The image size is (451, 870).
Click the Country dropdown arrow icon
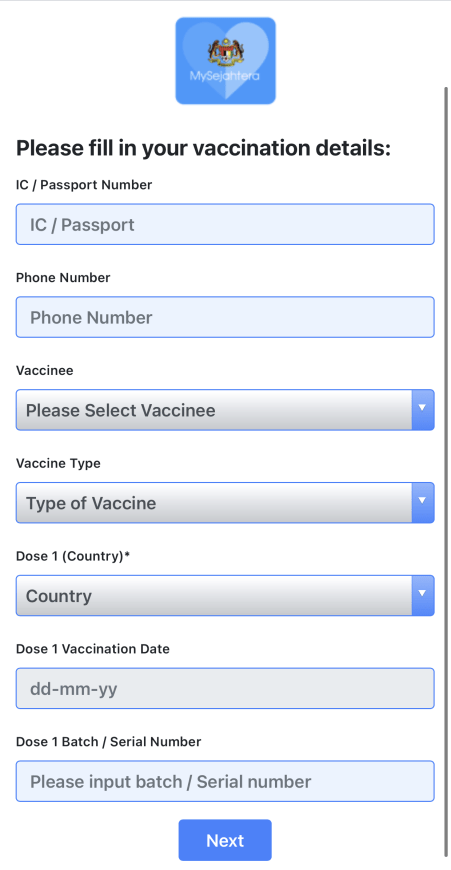point(423,595)
